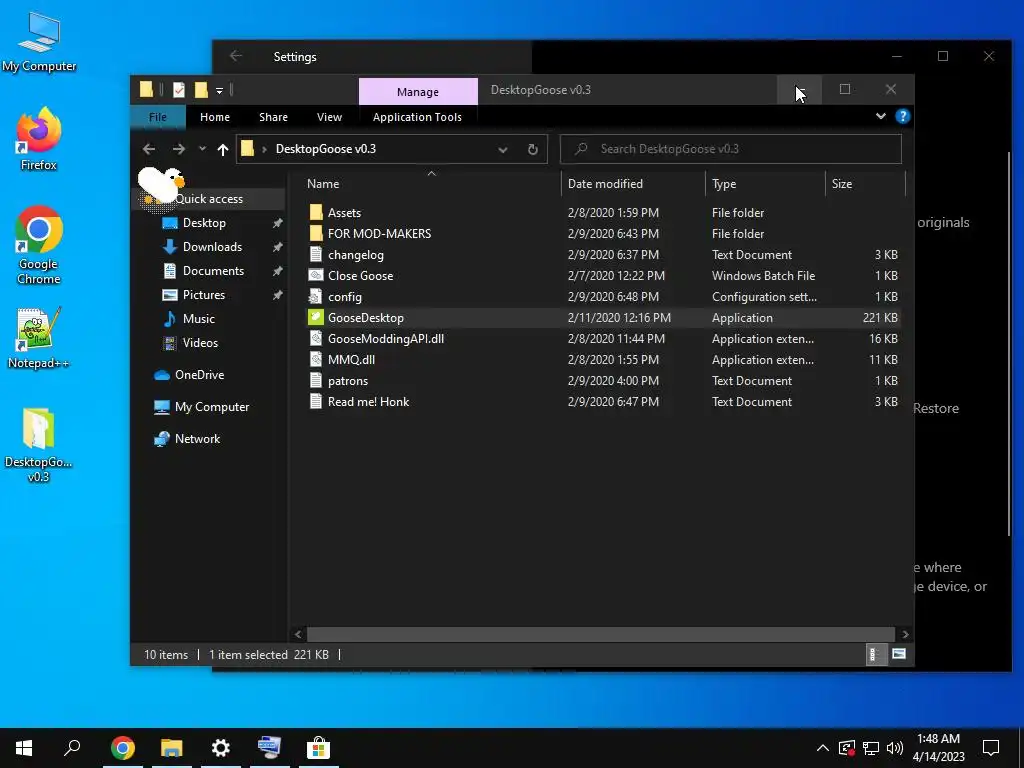Open Firefox desktop shortcut

tap(39, 139)
